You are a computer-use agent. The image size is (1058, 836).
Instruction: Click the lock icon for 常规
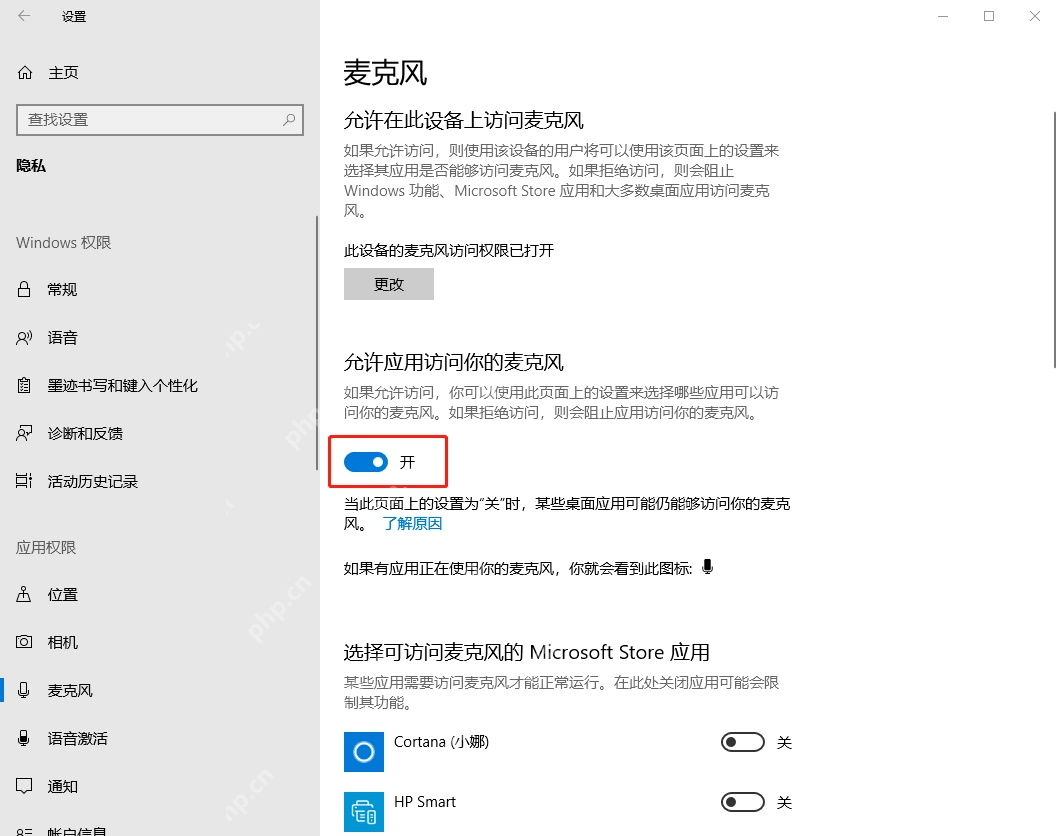click(x=24, y=289)
